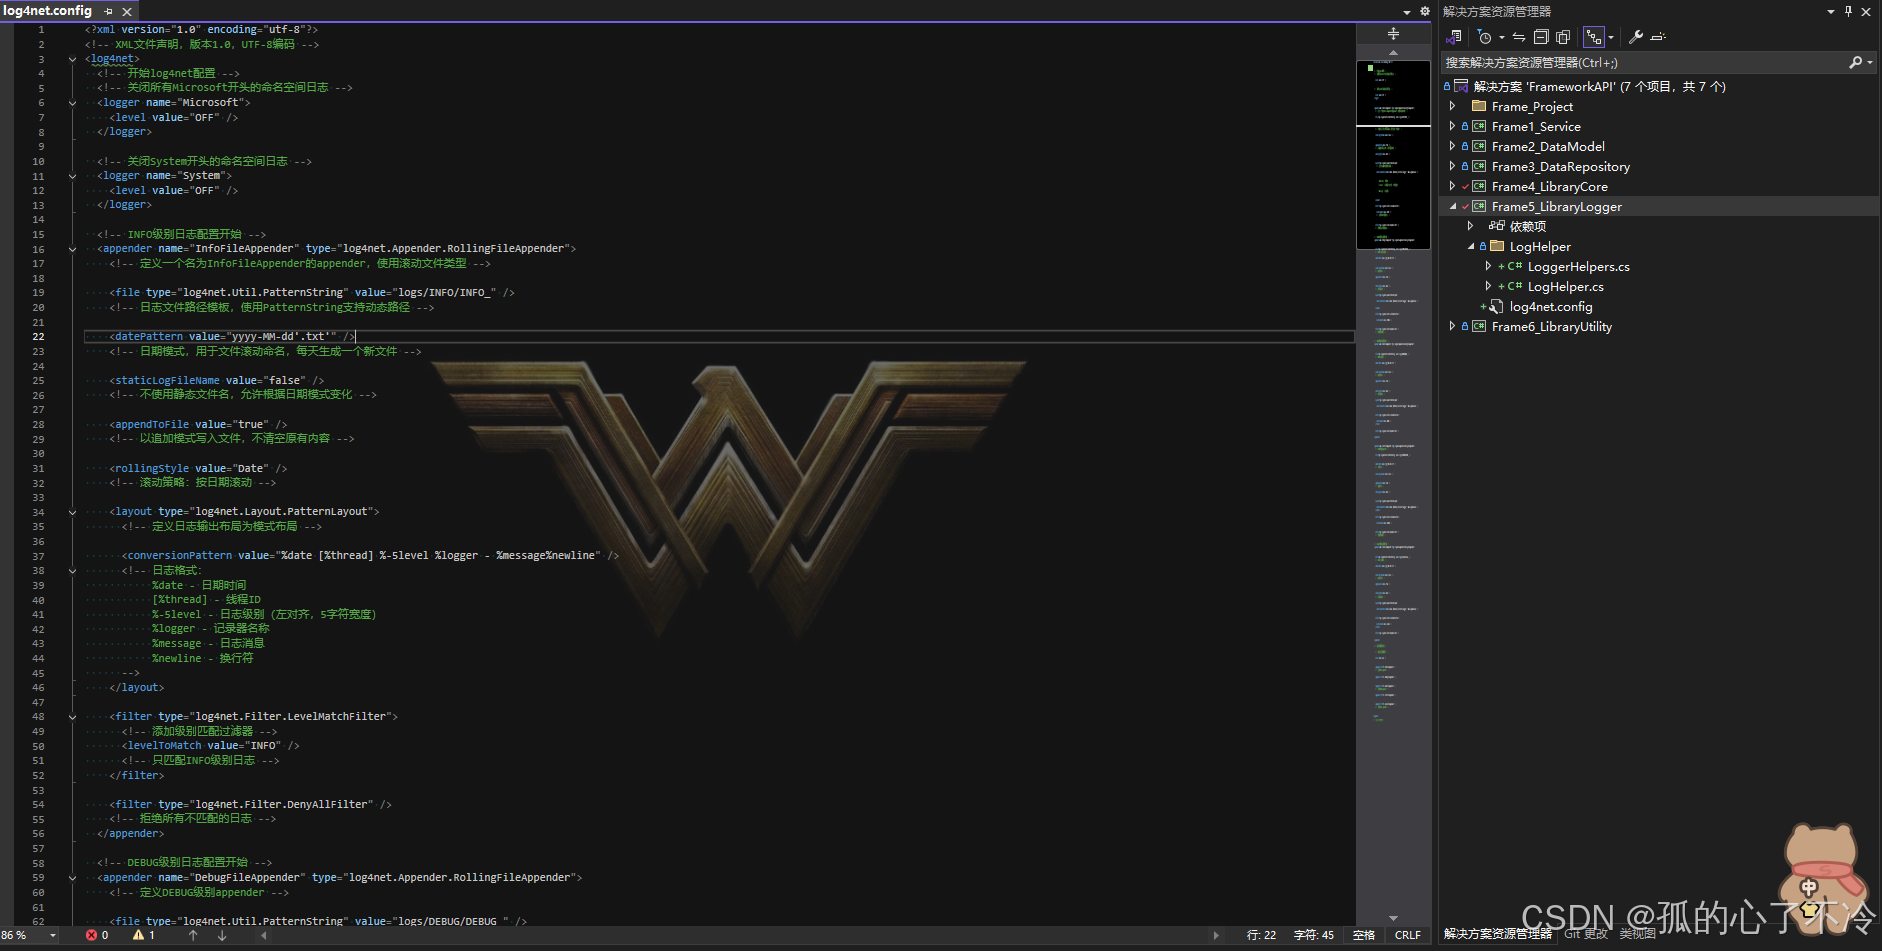The width and height of the screenshot is (1882, 951).
Task: Go to next issue with down arrow
Action: pyautogui.click(x=222, y=935)
